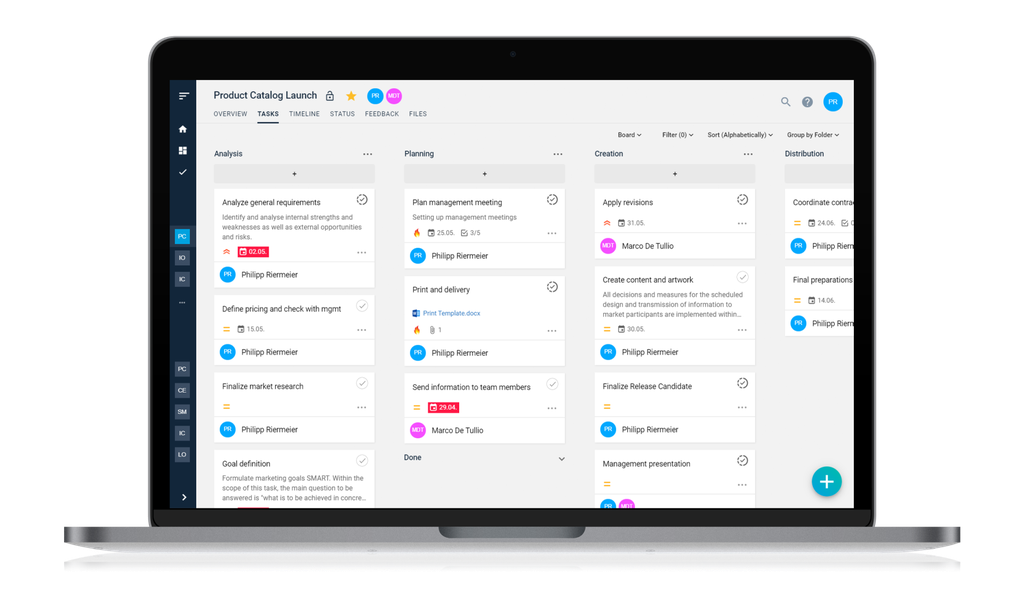Mark Goal definition as done
The width and height of the screenshot is (1024, 589).
[362, 460]
